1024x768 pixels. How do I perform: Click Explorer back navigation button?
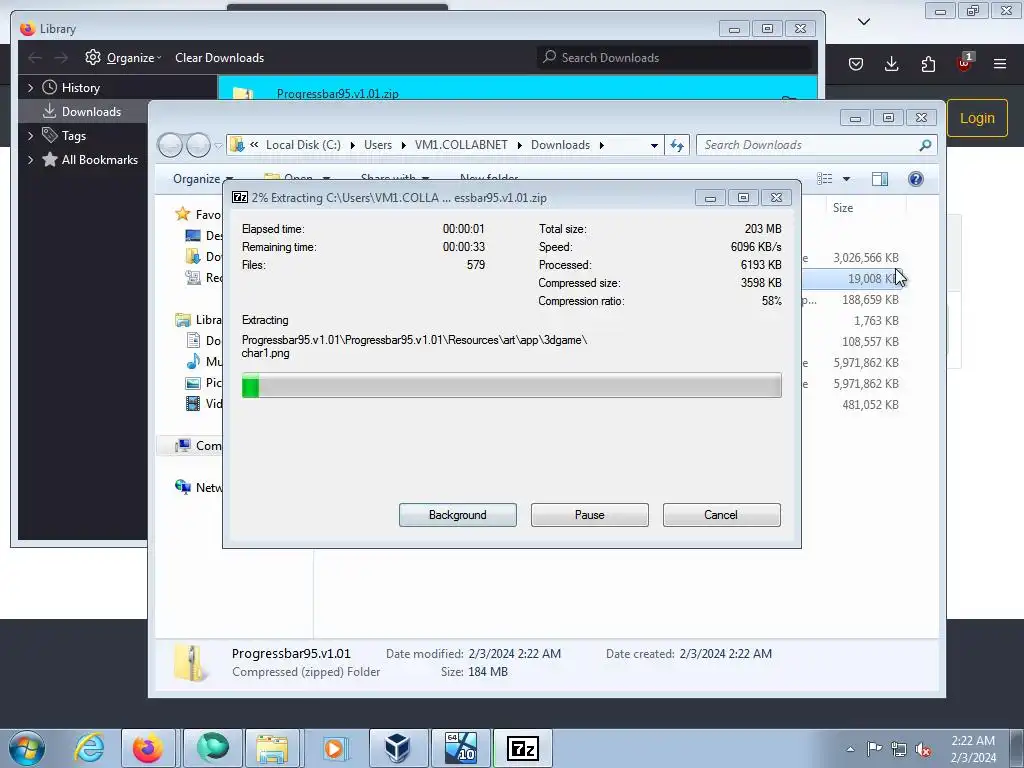pos(170,145)
